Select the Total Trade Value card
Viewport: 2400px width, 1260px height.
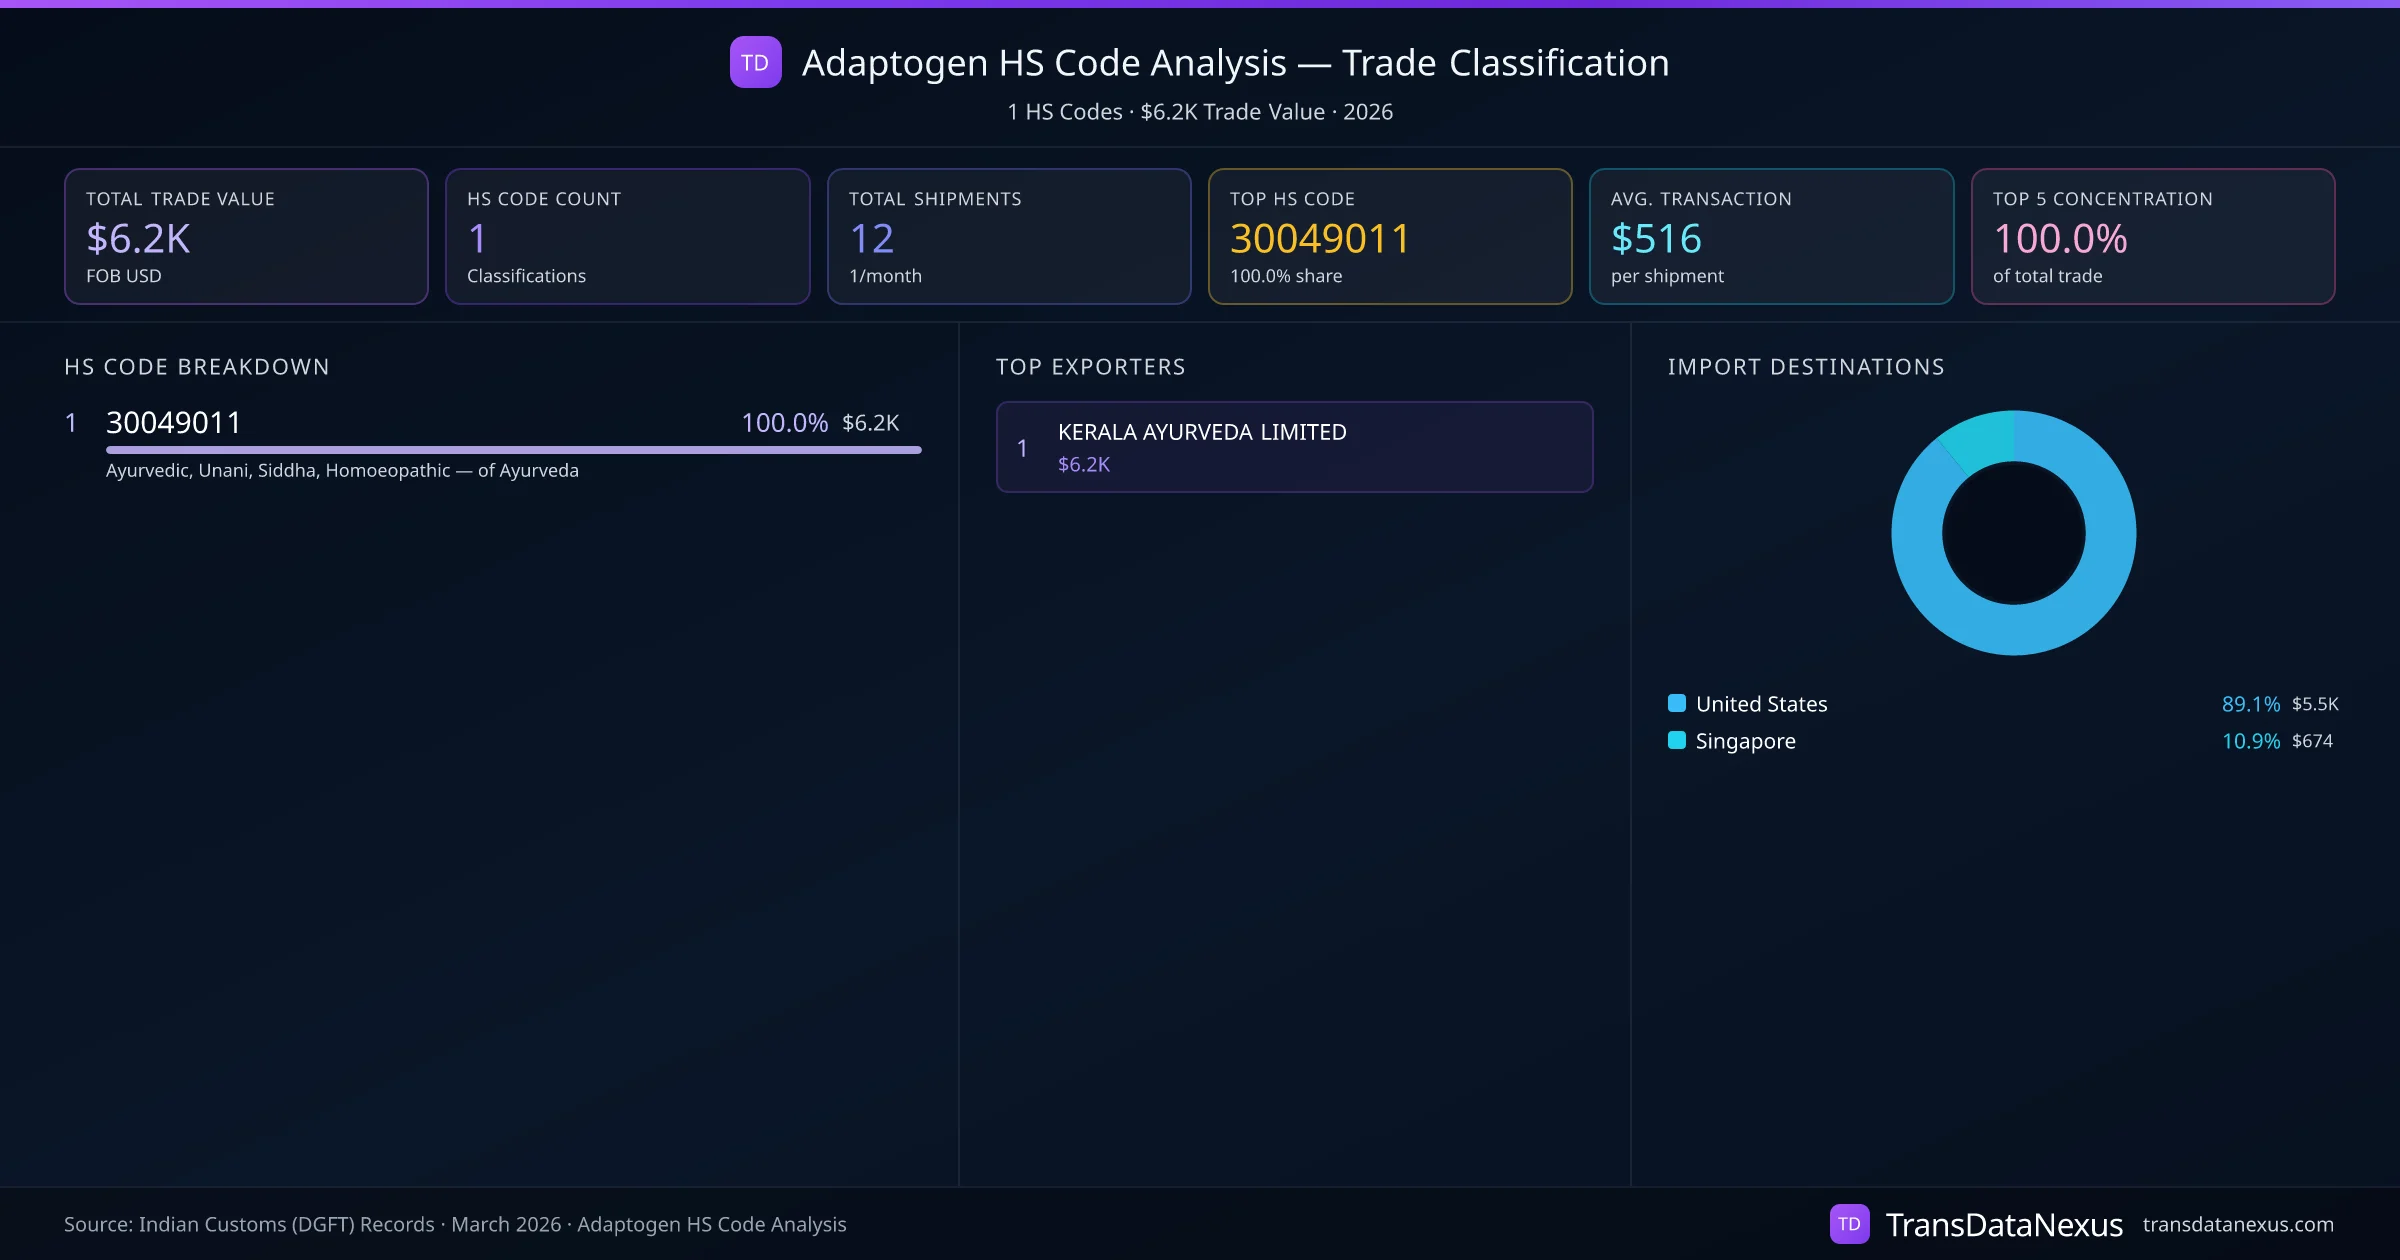246,236
